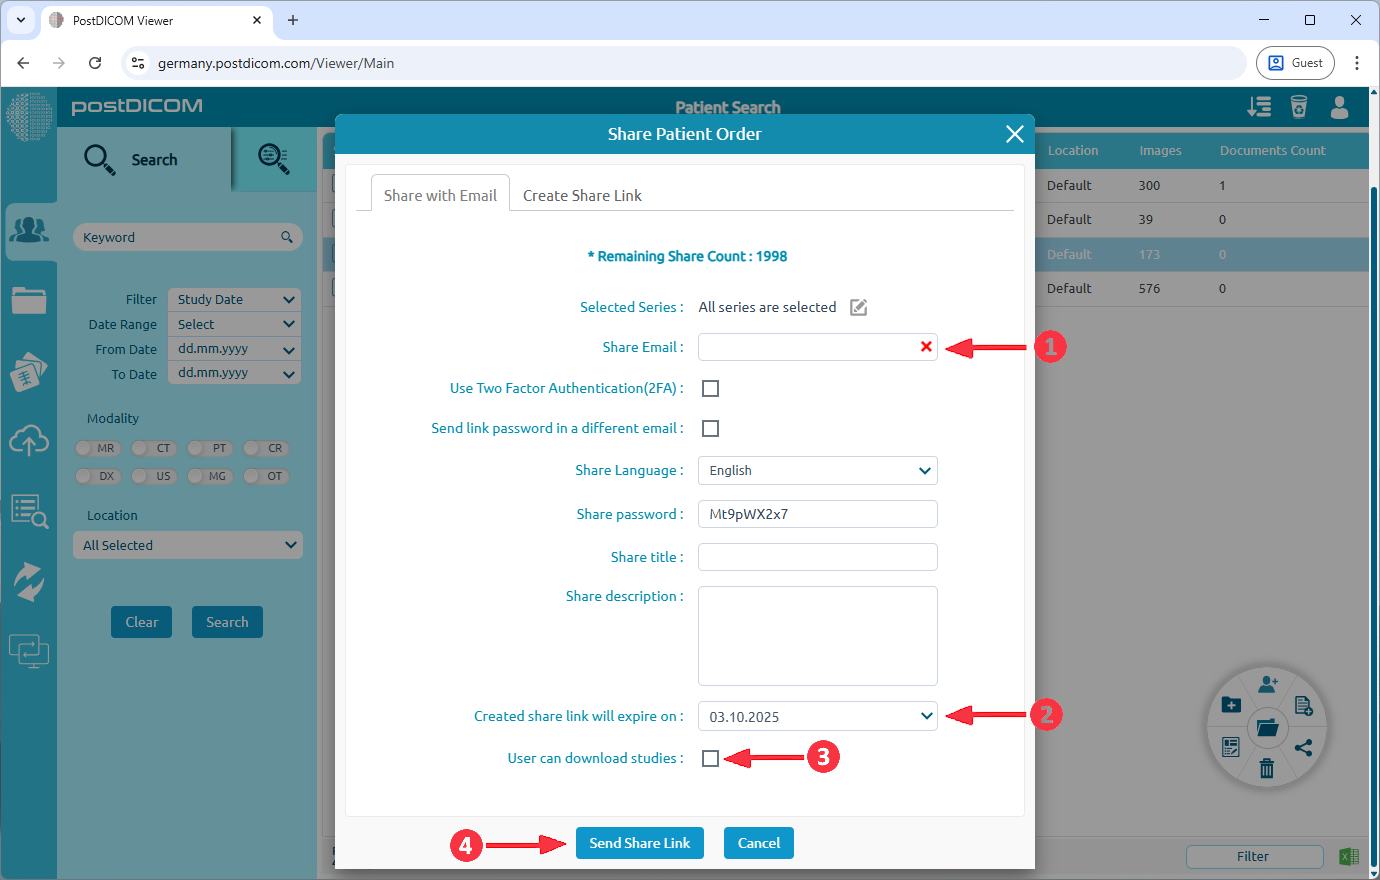Check 'Send link password in a different email'
This screenshot has height=880, width=1380.
(x=710, y=428)
